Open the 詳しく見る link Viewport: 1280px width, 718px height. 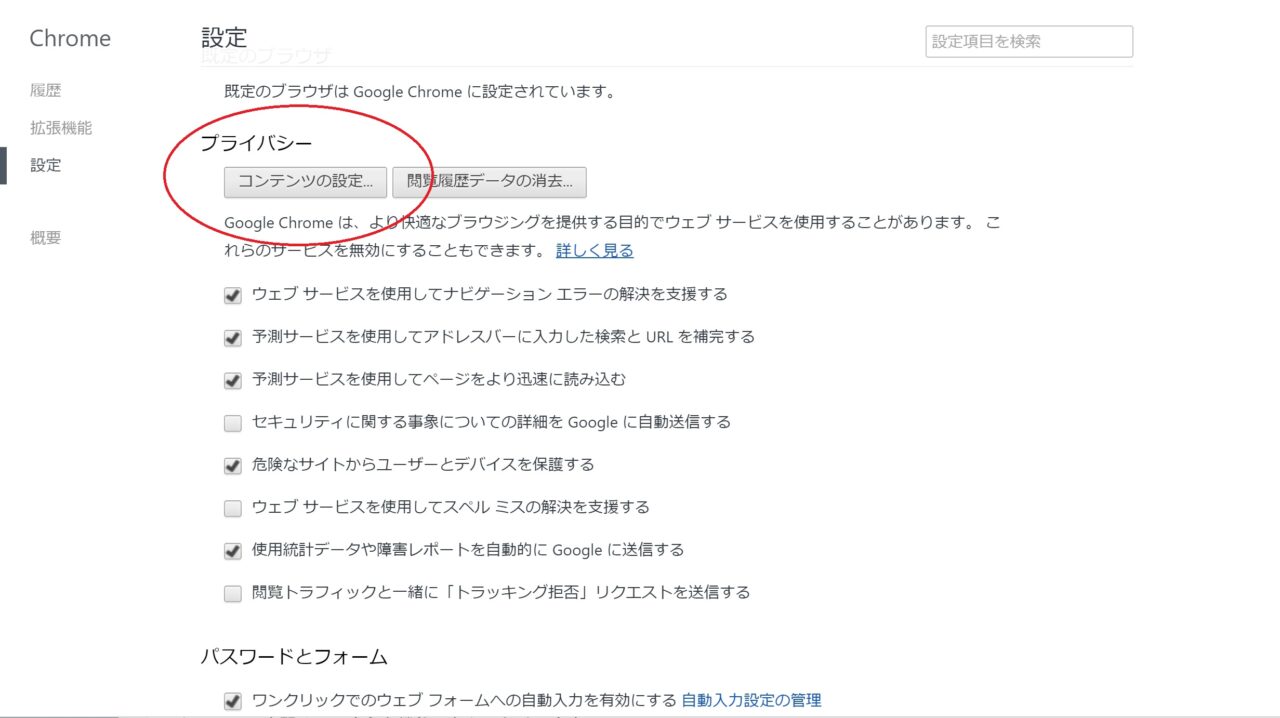pyautogui.click(x=594, y=250)
